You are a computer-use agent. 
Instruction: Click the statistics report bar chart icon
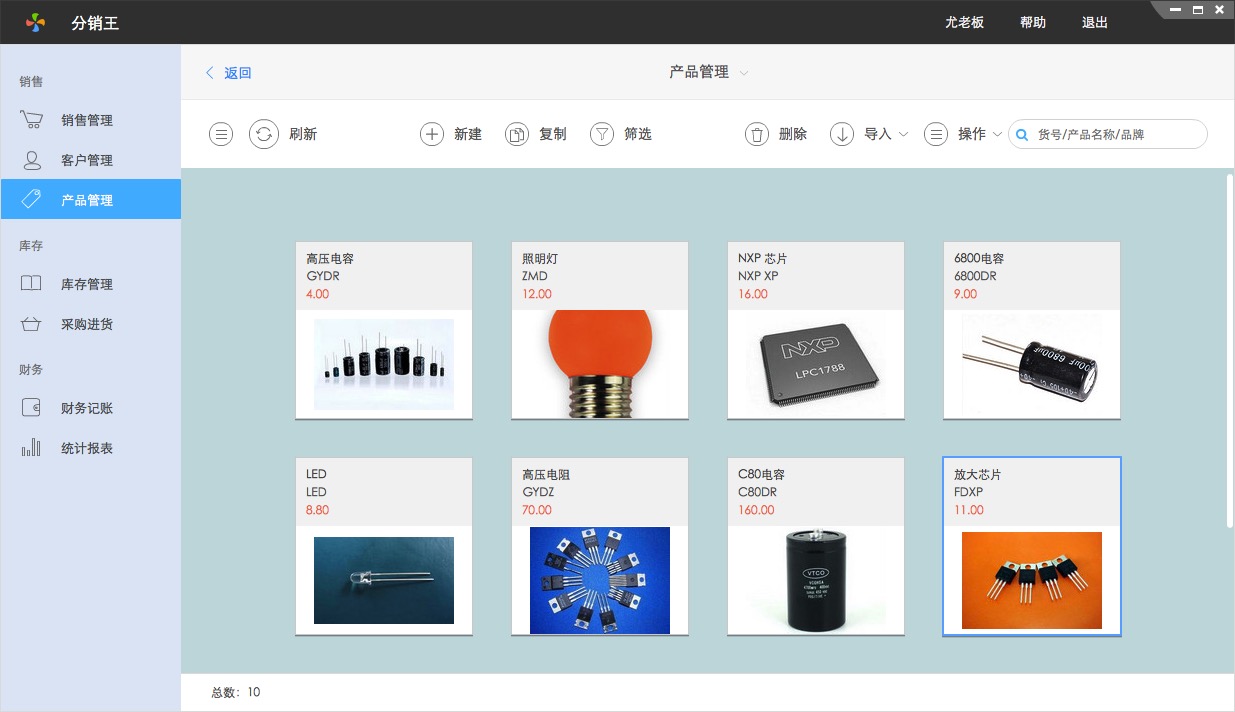pos(32,448)
